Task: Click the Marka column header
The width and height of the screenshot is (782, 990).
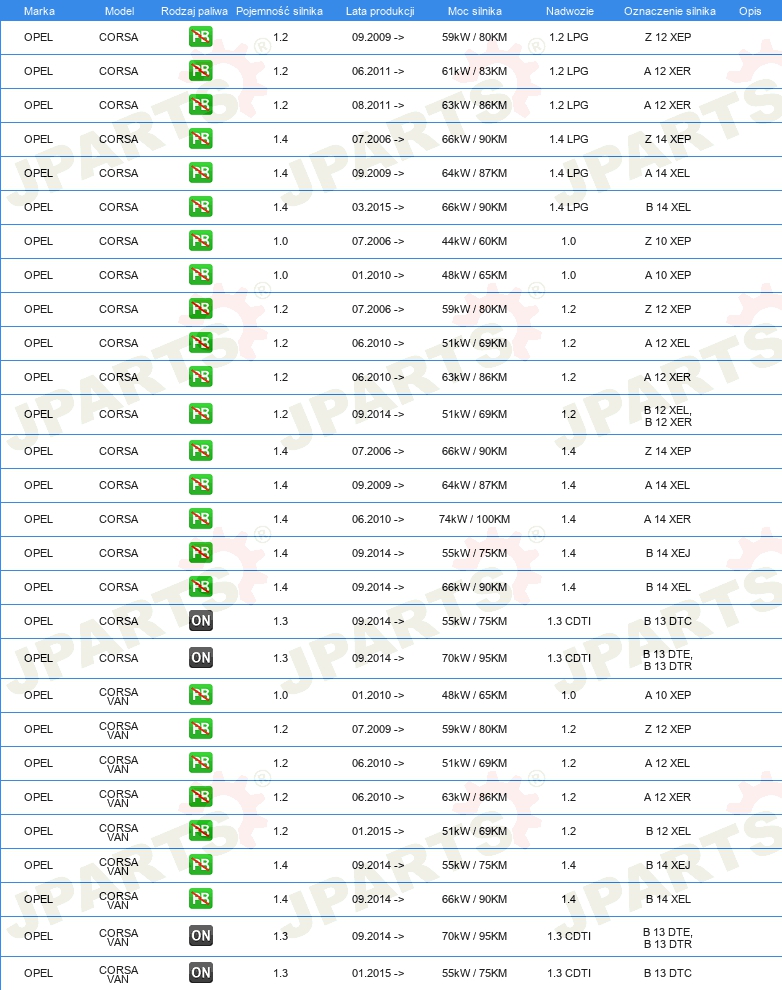Action: point(39,11)
